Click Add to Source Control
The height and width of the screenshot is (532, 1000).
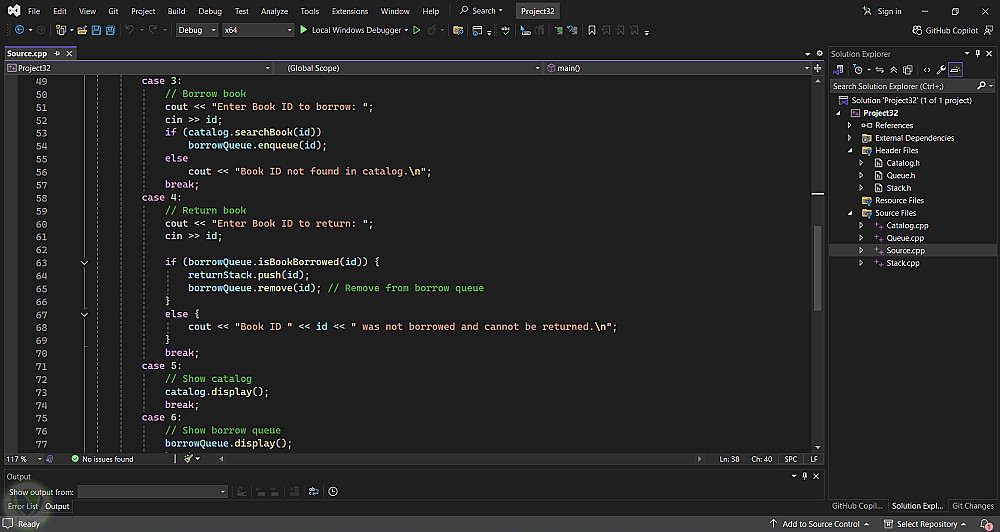pyautogui.click(x=820, y=524)
